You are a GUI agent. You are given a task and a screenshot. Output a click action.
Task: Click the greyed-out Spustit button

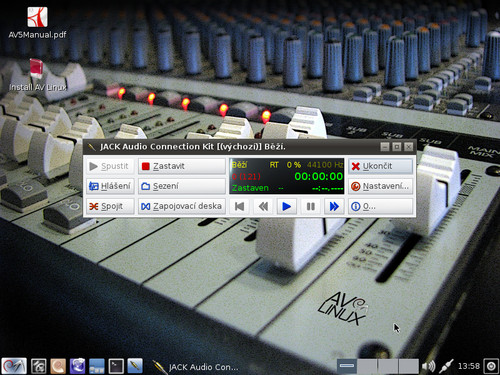tap(110, 166)
